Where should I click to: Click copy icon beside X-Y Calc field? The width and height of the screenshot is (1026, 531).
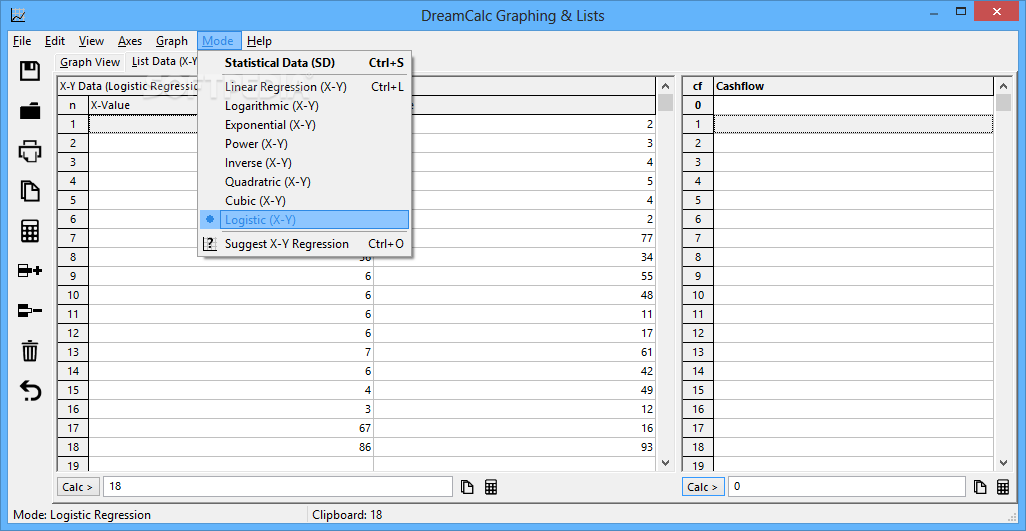pyautogui.click(x=467, y=487)
